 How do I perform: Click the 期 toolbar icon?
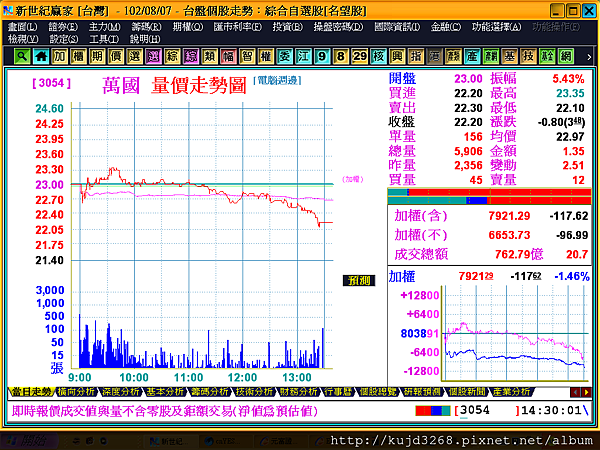(x=97, y=56)
